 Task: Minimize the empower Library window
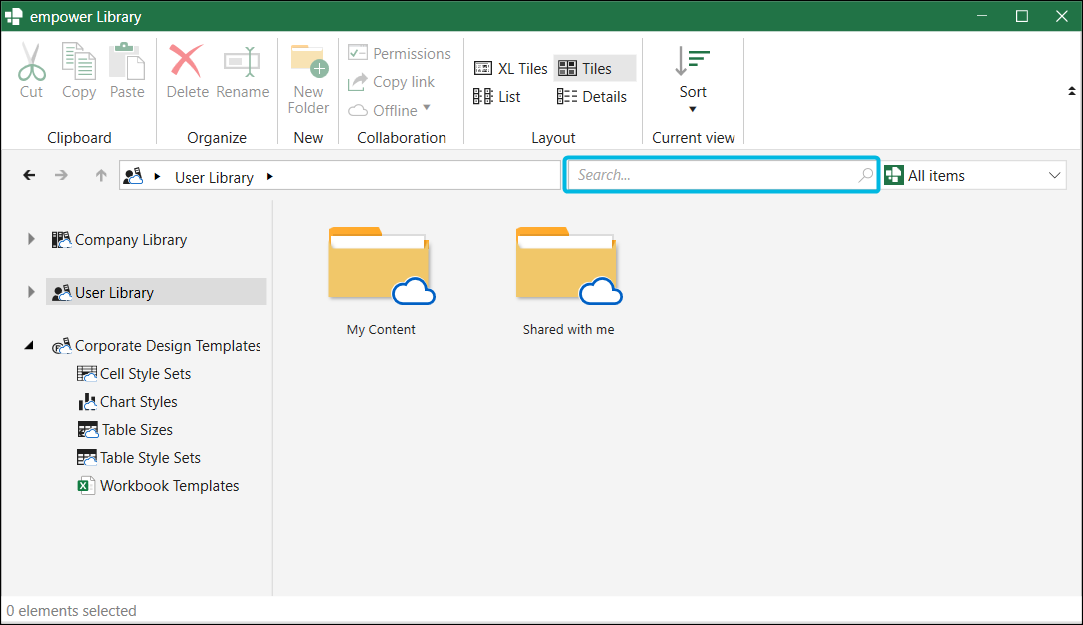tap(982, 16)
